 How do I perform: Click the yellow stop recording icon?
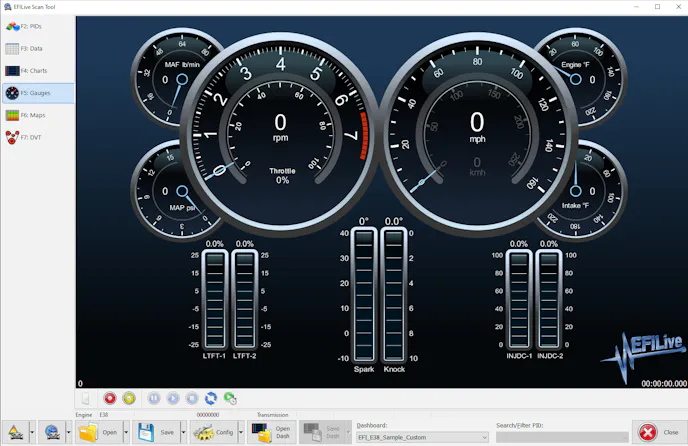pyautogui.click(x=129, y=398)
